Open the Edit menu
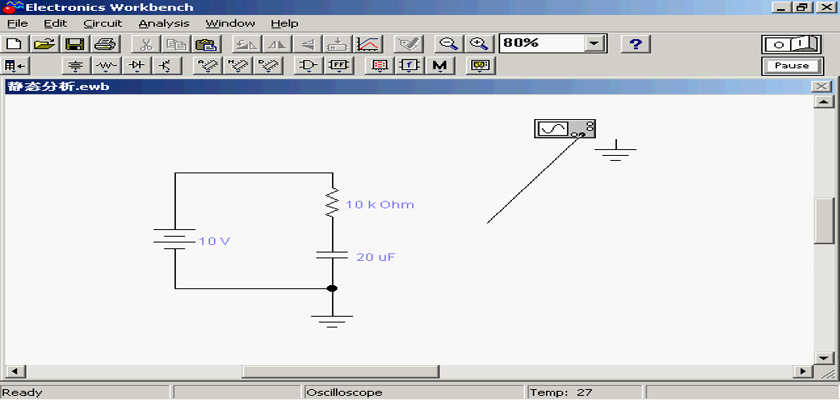Viewport: 840px width, 400px height. coord(56,24)
